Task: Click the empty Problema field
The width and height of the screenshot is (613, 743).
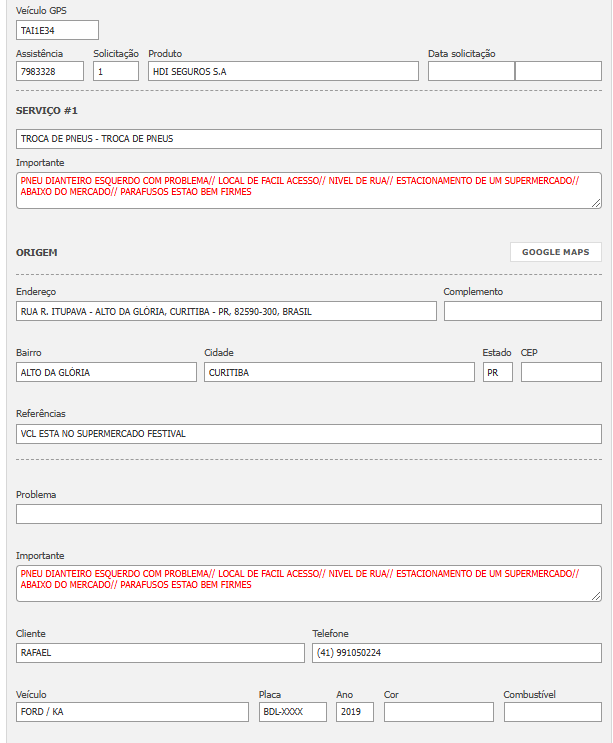Action: [x=309, y=514]
